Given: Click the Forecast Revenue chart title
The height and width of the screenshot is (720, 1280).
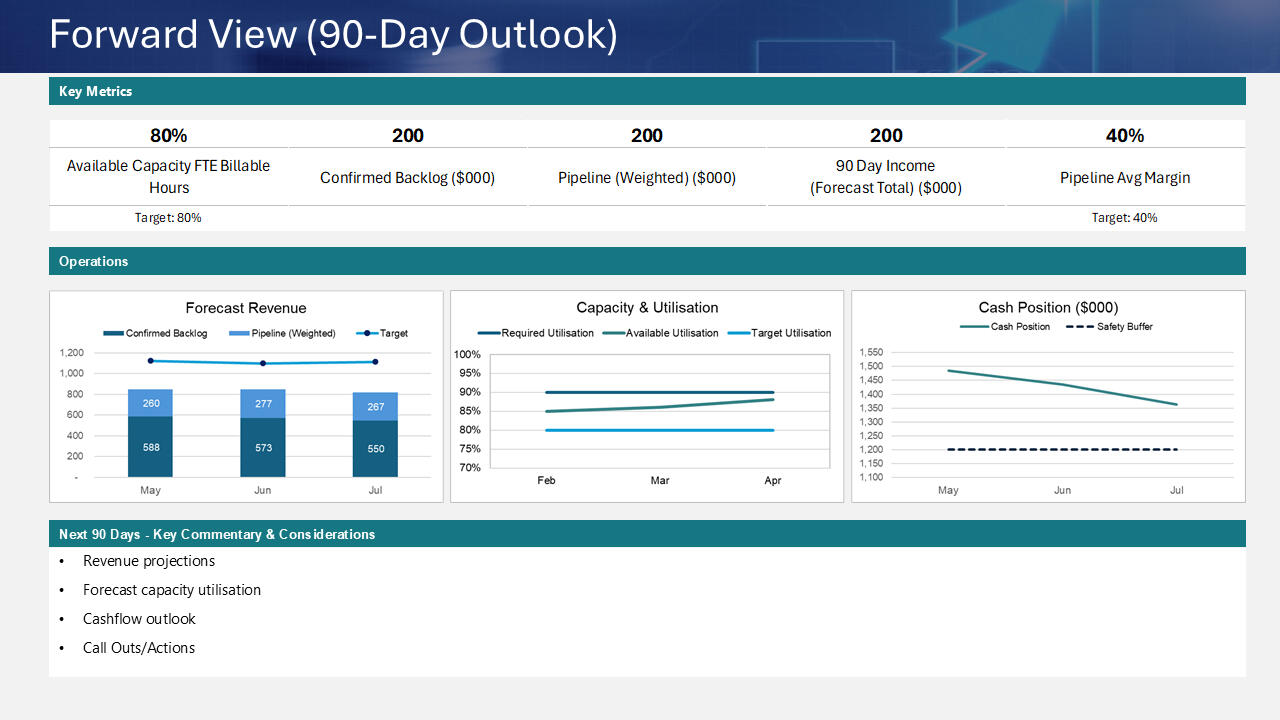Looking at the screenshot, I should (246, 308).
